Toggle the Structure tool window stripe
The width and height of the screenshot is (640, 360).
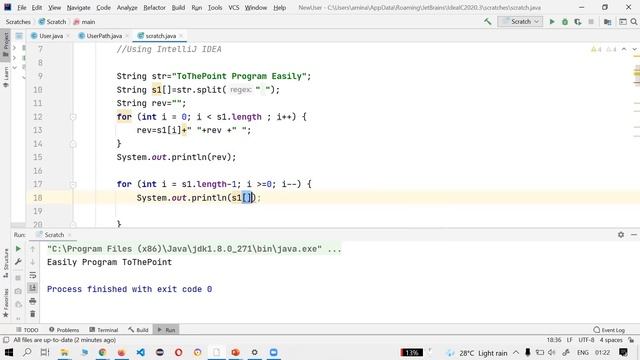(5, 263)
